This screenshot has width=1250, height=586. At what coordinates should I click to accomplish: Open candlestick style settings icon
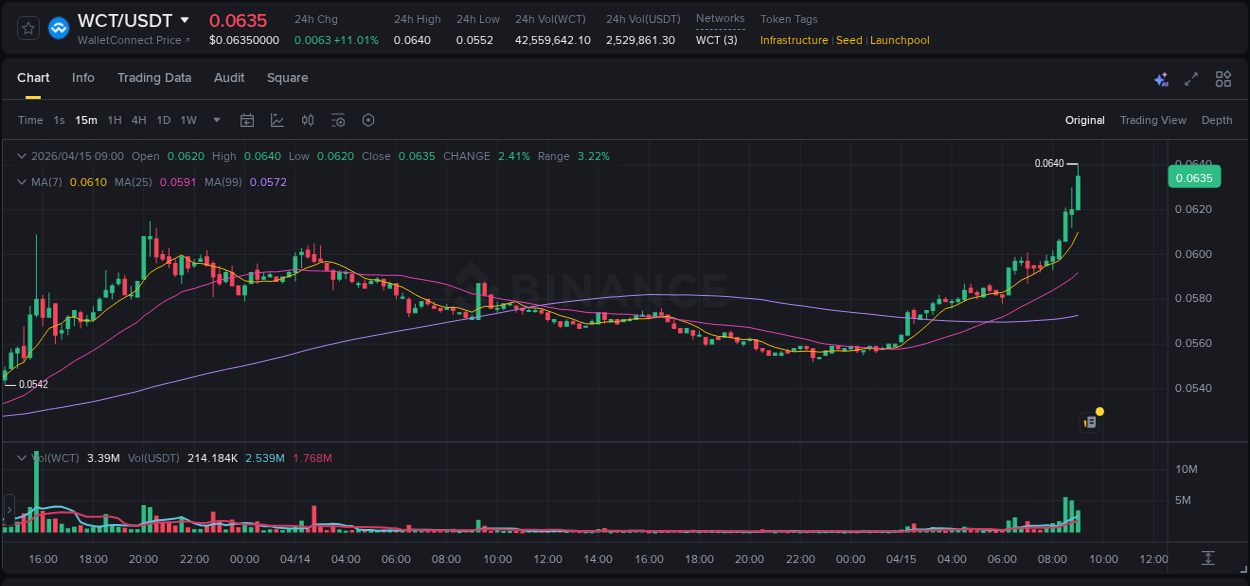307,120
